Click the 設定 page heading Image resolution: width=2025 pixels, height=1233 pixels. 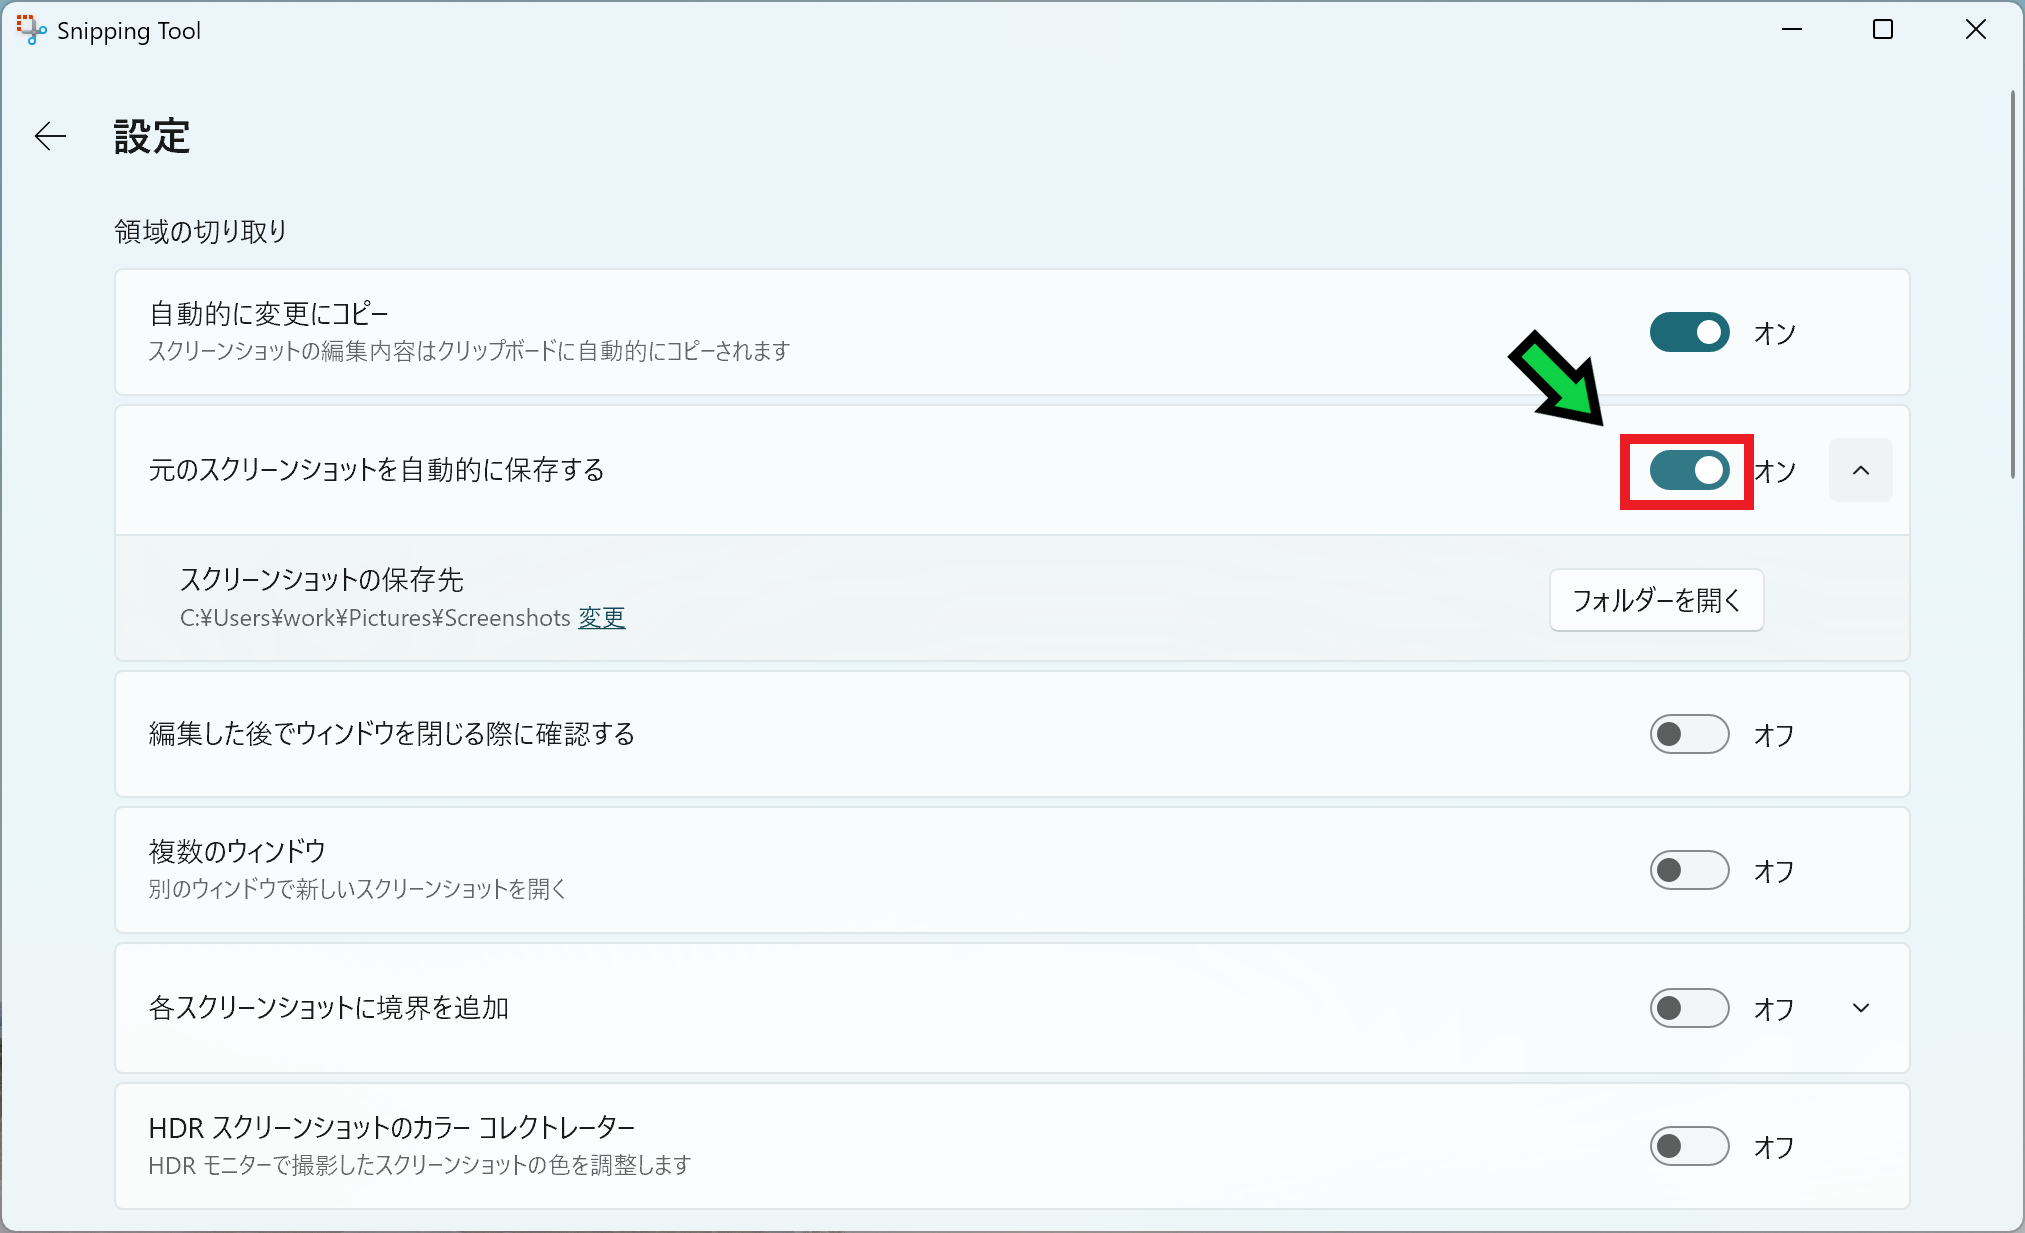pyautogui.click(x=151, y=137)
